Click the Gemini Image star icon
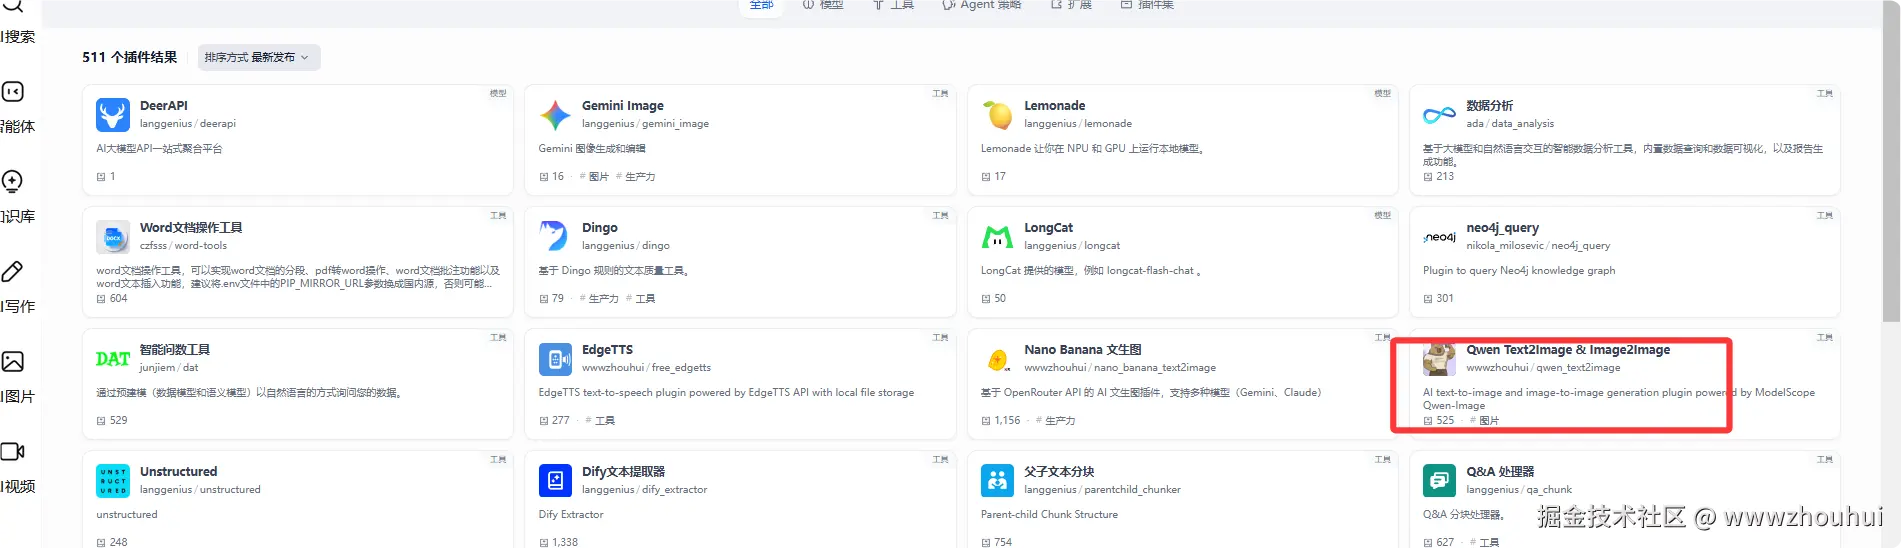Viewport: 1901px width, 548px height. tap(555, 115)
